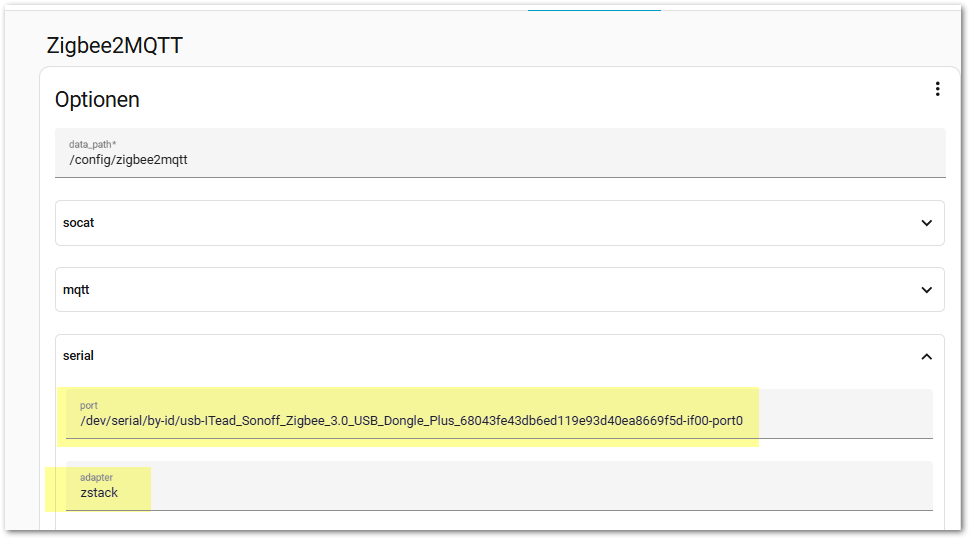Viewport: 970px width, 539px height.
Task: Click the blue active tab indicator at top
Action: click(x=594, y=10)
